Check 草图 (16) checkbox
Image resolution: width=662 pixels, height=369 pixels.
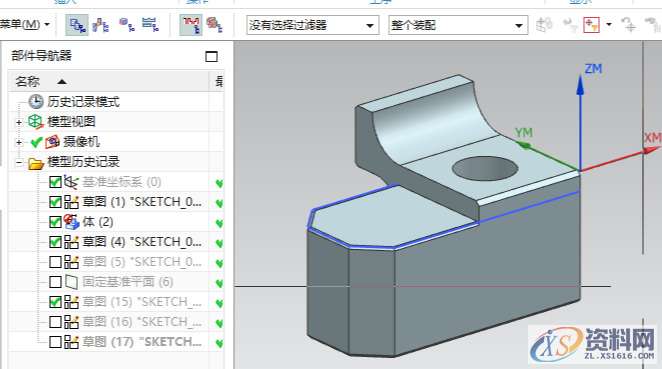click(55, 322)
